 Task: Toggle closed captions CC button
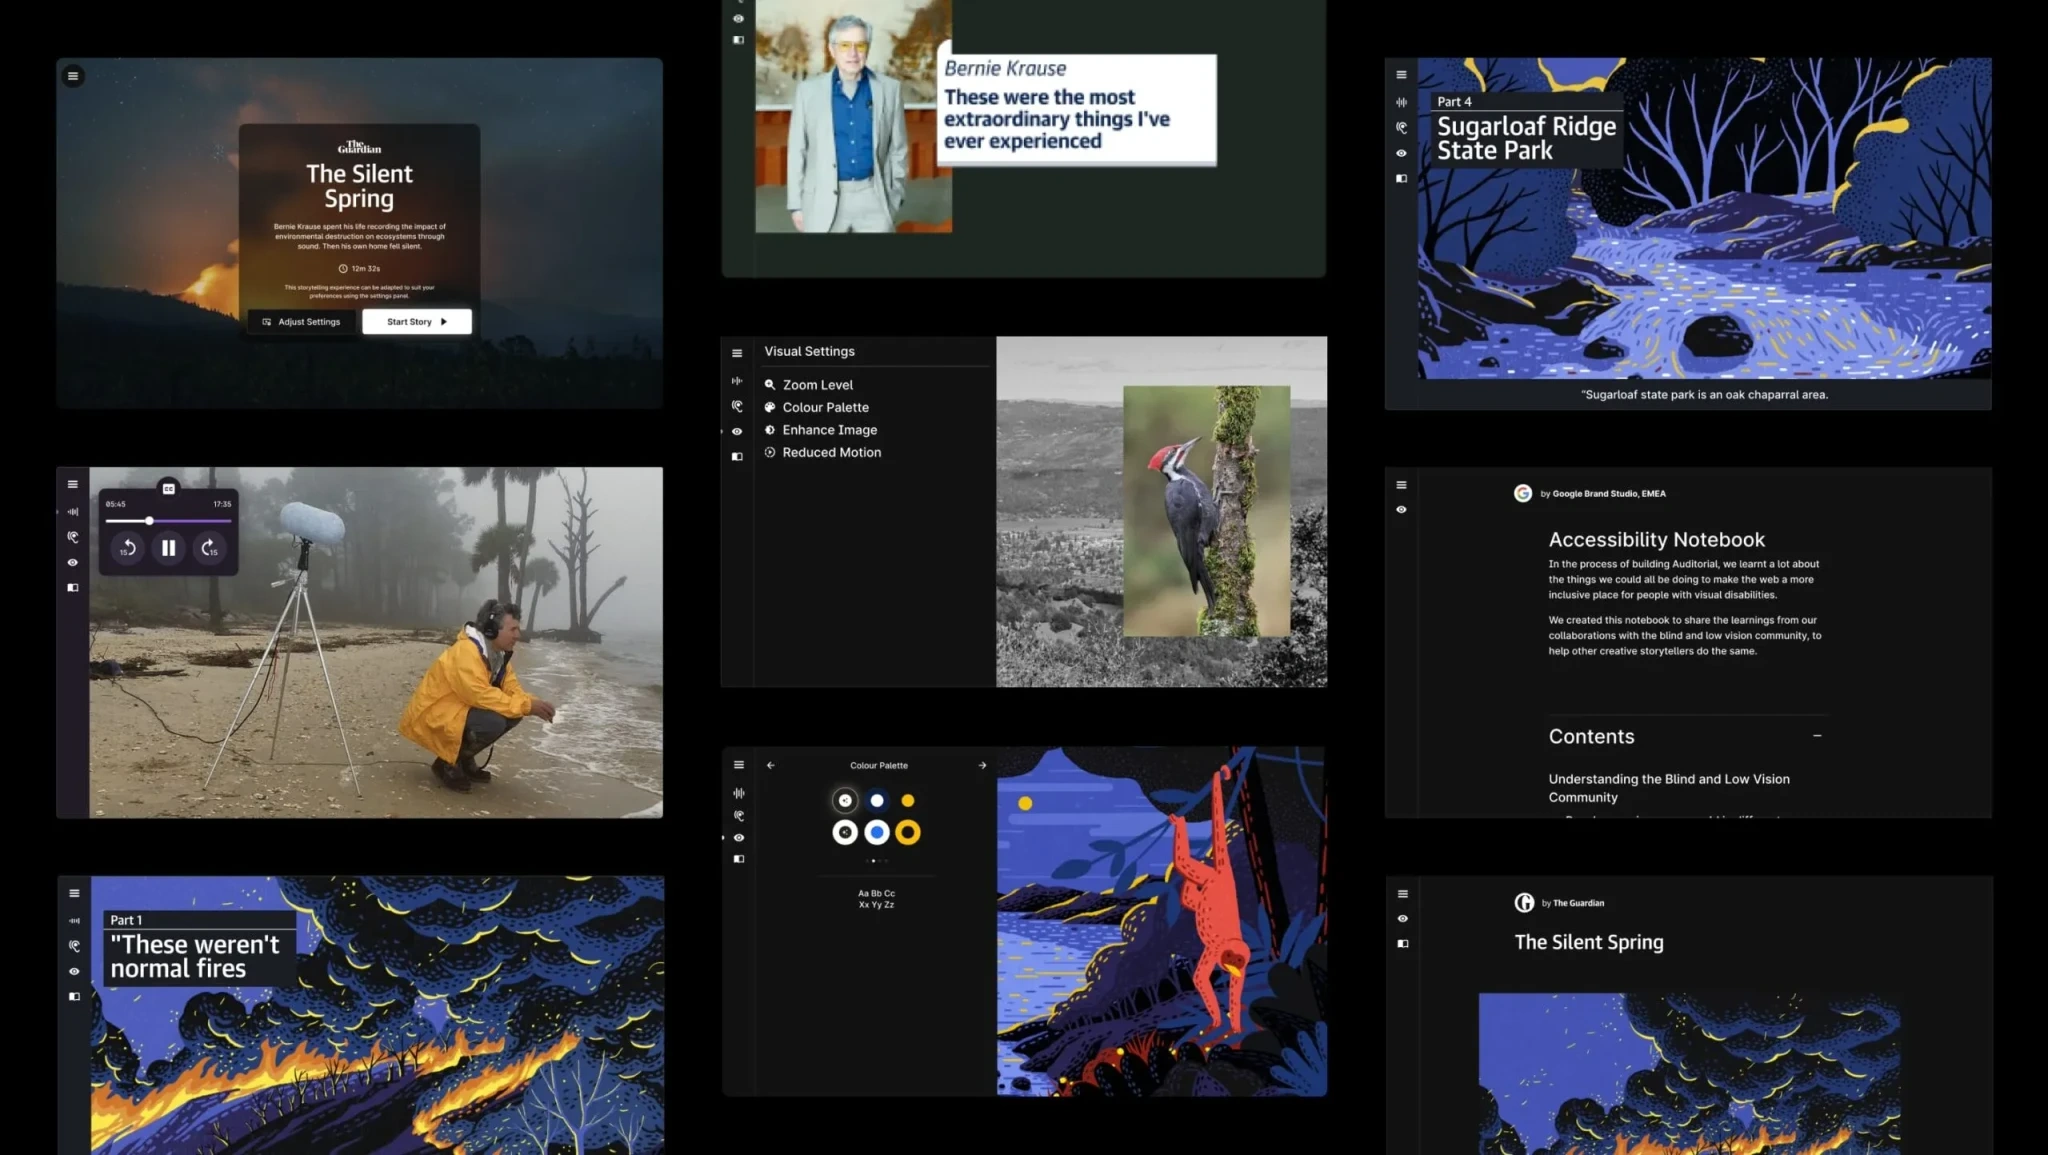tap(169, 488)
